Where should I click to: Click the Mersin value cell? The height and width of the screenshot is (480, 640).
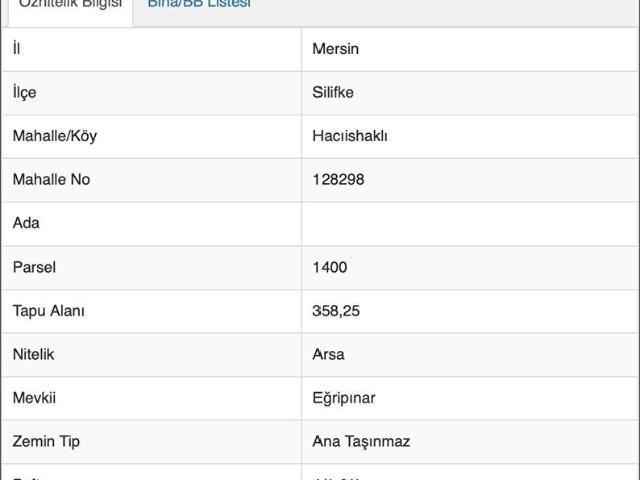click(x=335, y=49)
